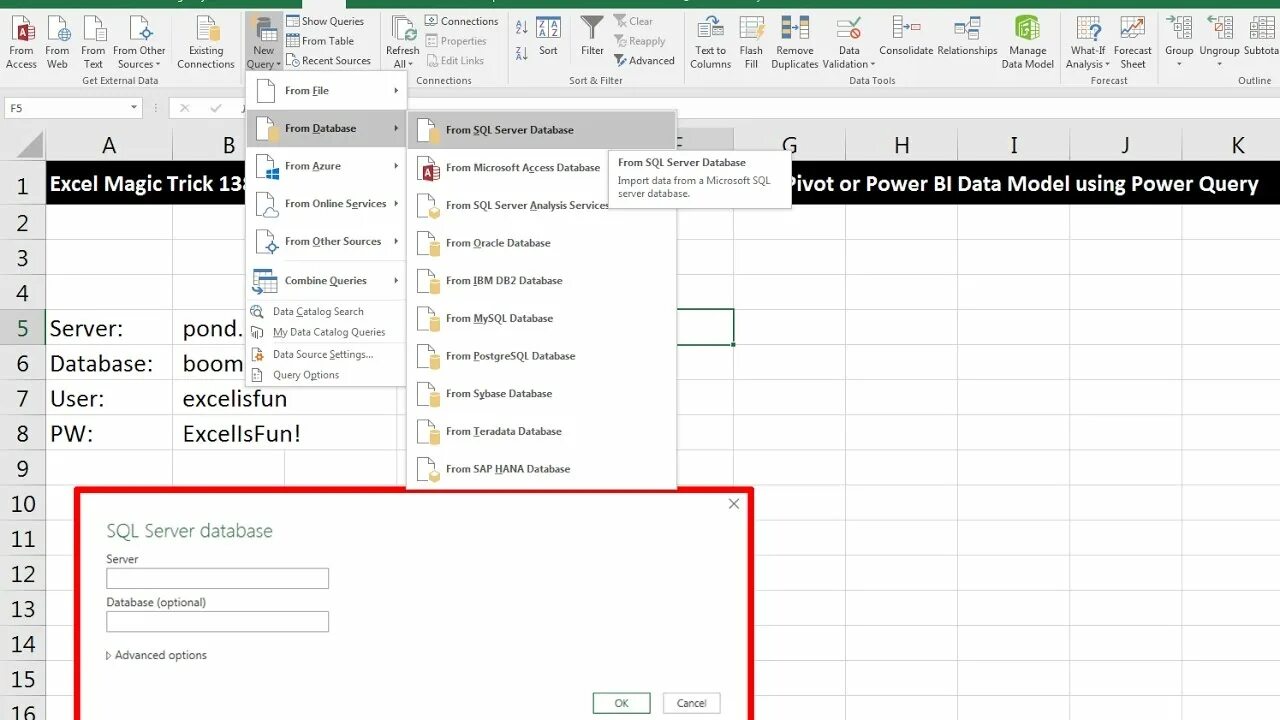The width and height of the screenshot is (1280, 720).
Task: Open Data Source Settings
Action: [322, 354]
